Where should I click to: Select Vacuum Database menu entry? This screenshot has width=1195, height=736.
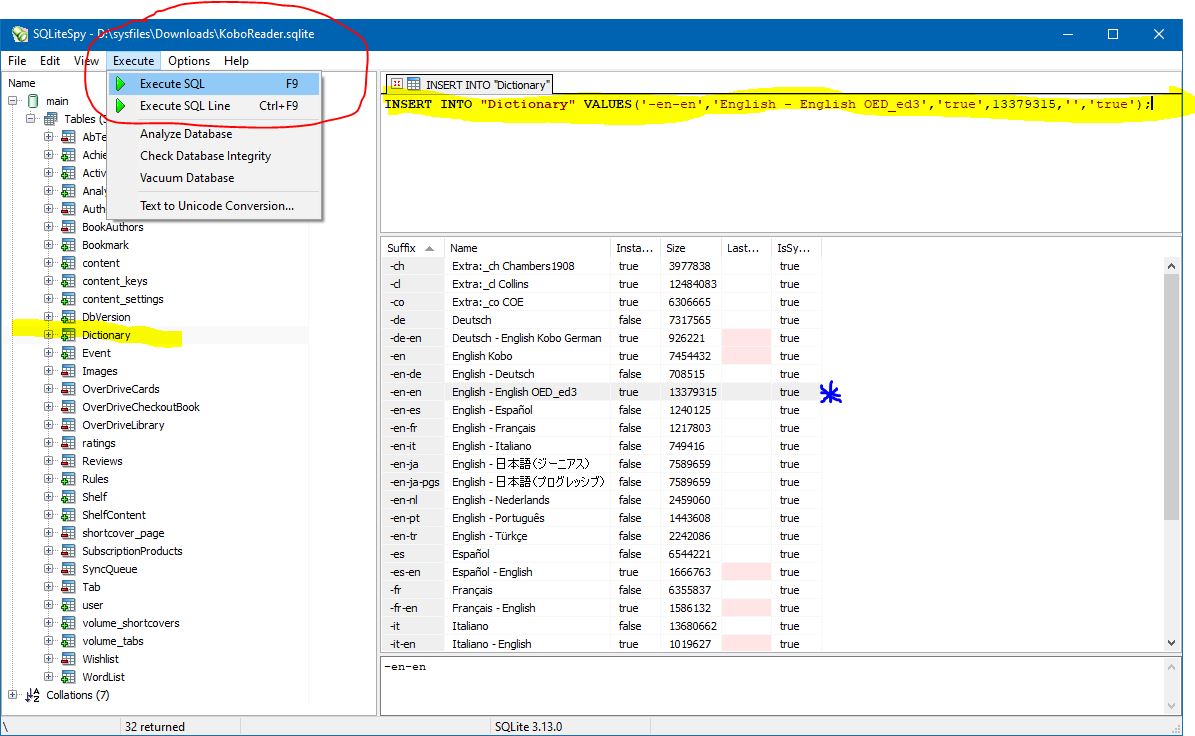[187, 178]
